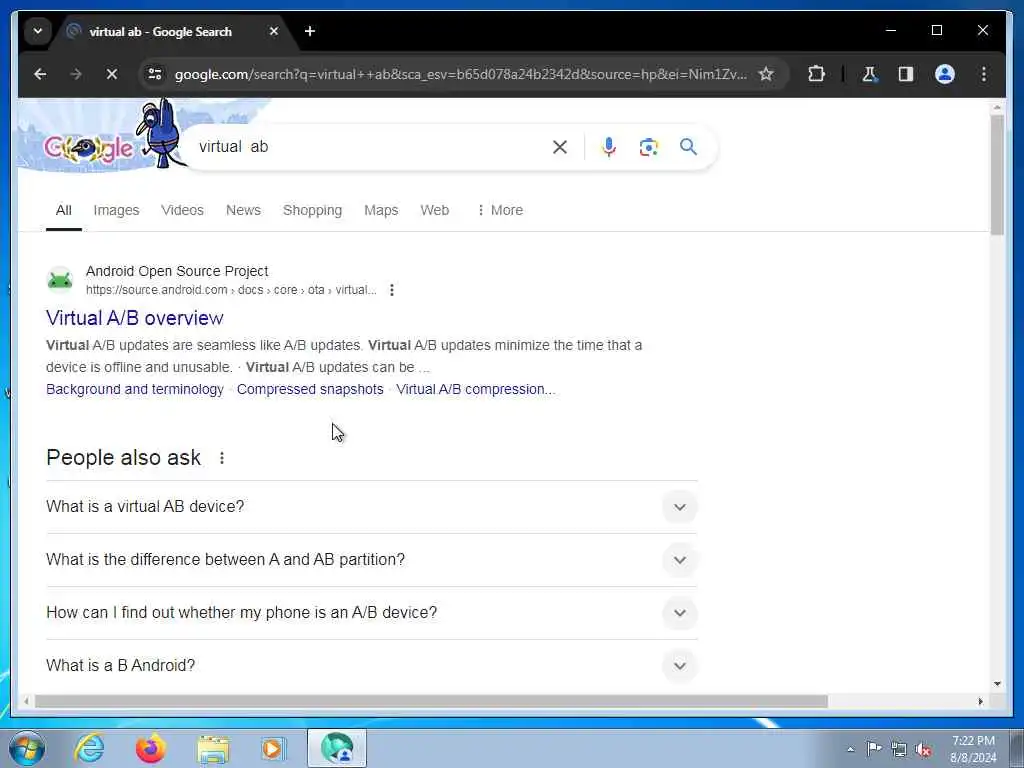Clear the search box text
Viewport: 1024px width, 768px height.
coord(560,147)
